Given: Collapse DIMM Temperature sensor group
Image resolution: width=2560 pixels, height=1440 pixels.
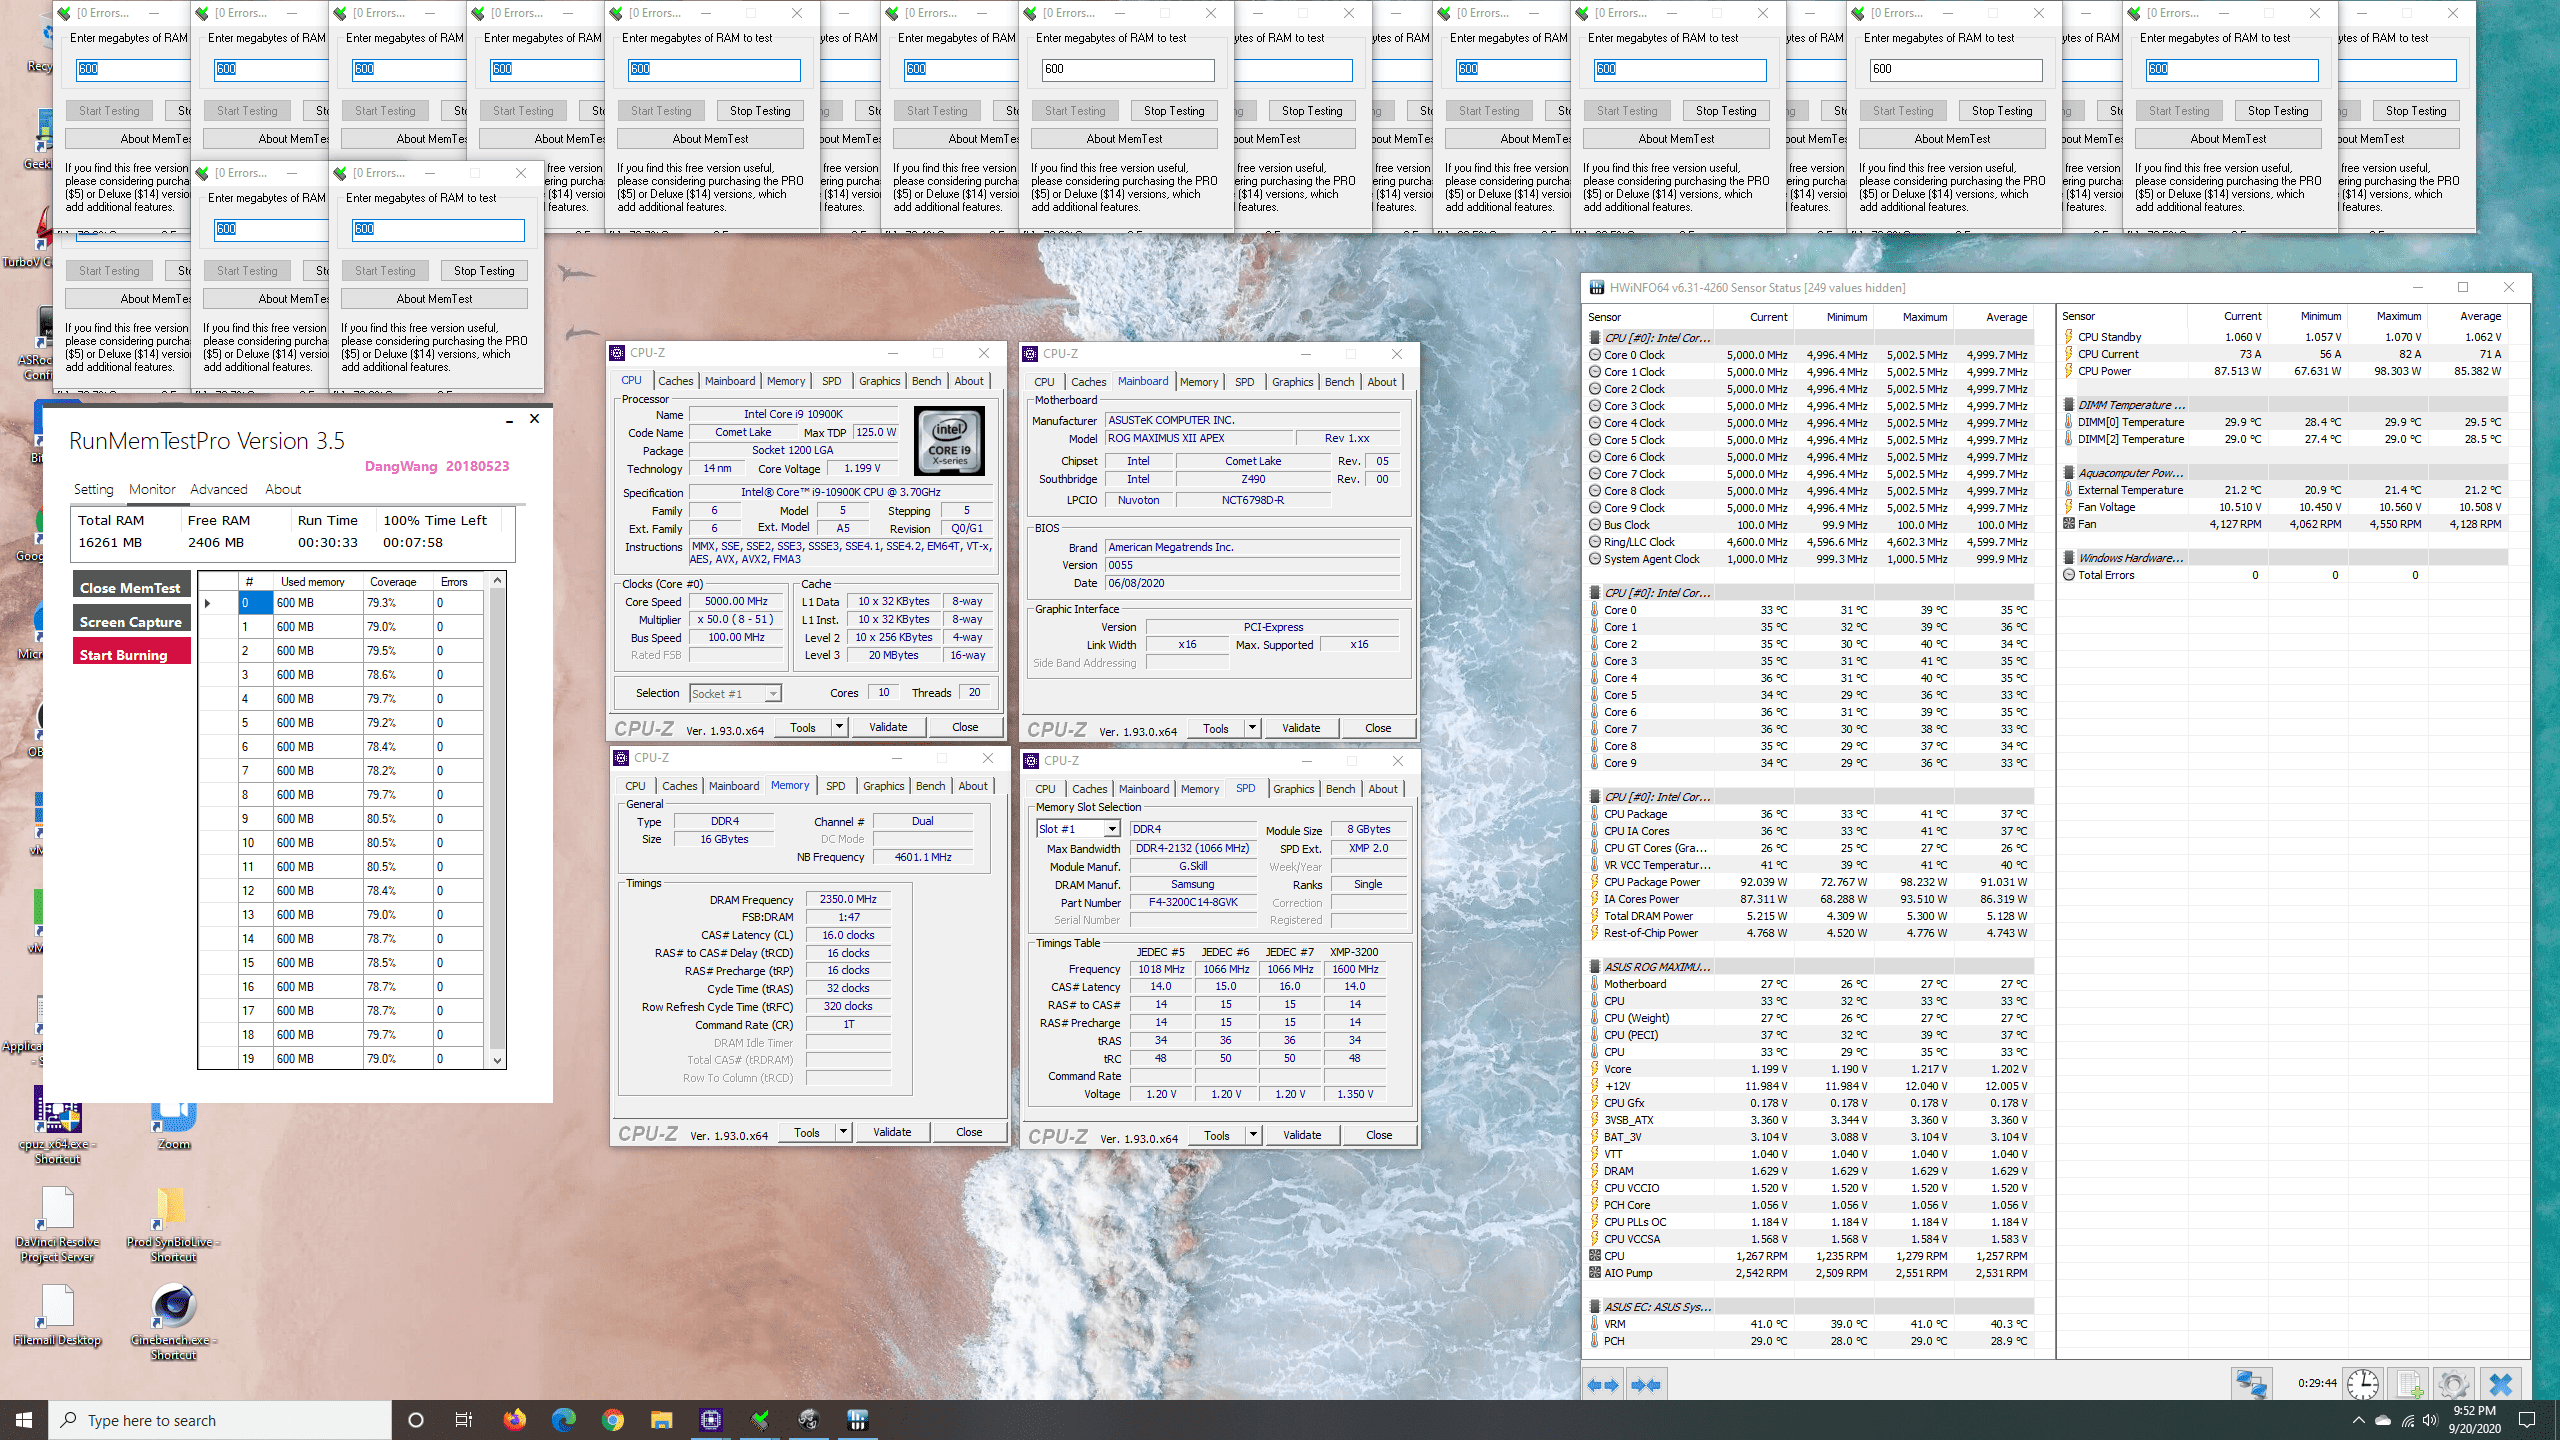Looking at the screenshot, I should (2131, 405).
